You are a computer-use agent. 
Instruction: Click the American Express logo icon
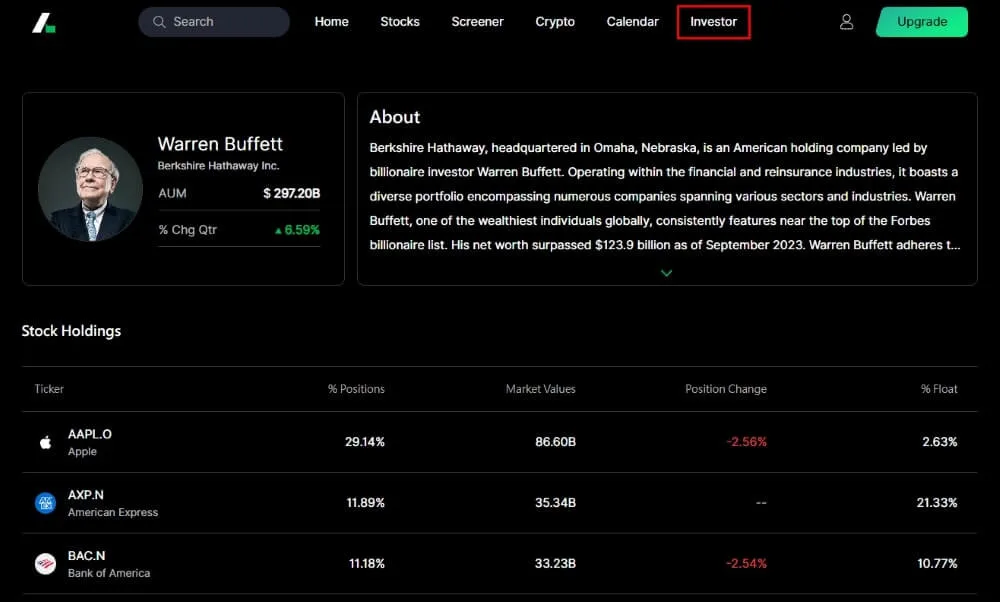[x=45, y=503]
